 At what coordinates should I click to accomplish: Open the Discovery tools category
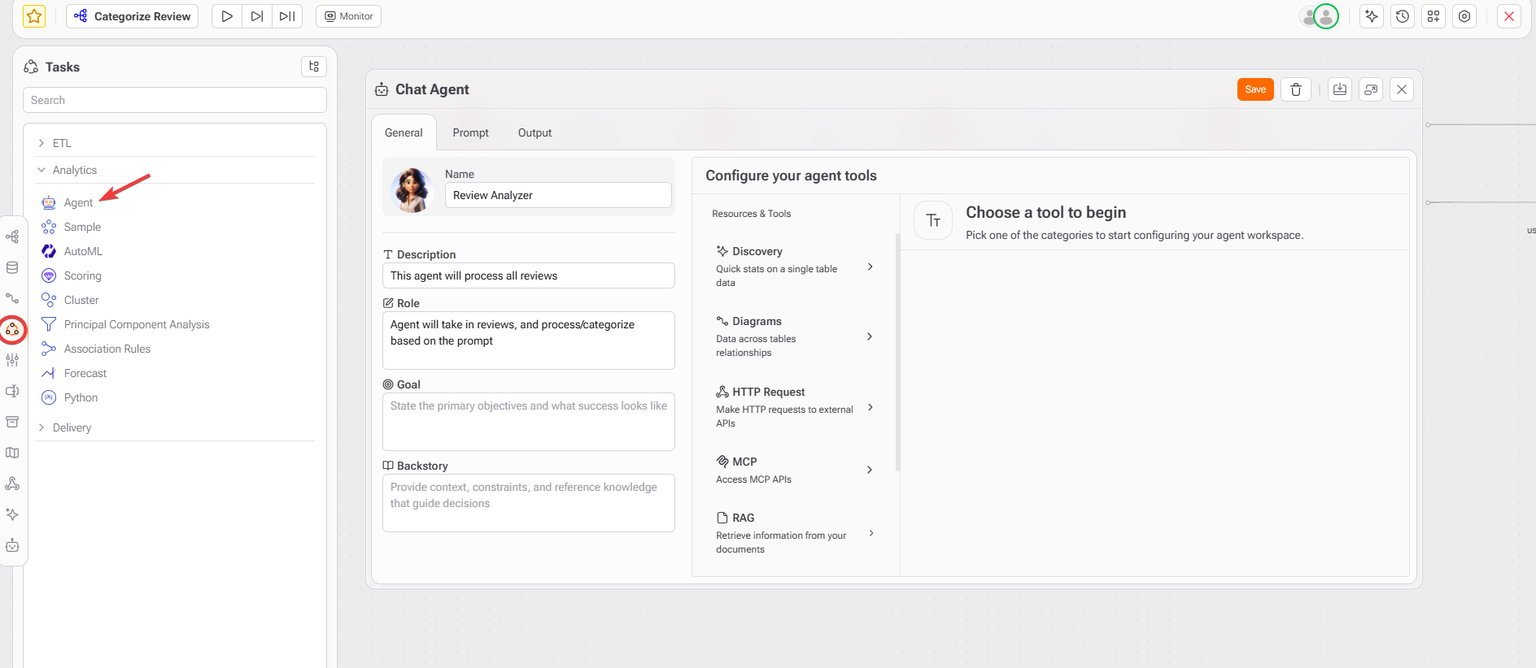794,266
